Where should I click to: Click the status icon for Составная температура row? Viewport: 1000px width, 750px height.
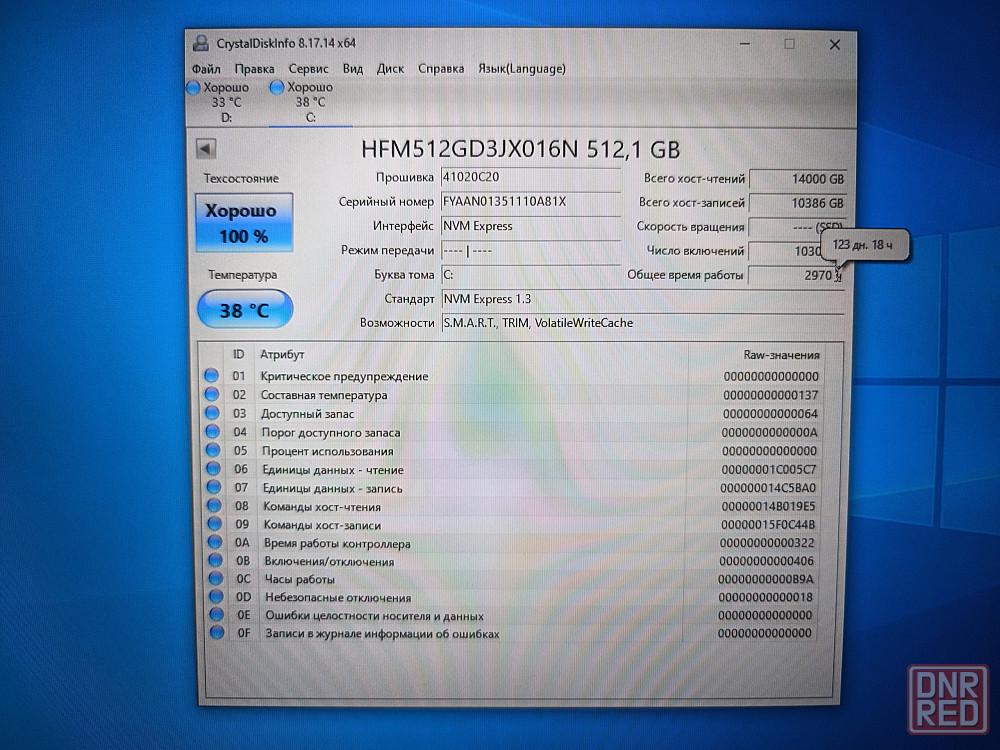(x=212, y=395)
